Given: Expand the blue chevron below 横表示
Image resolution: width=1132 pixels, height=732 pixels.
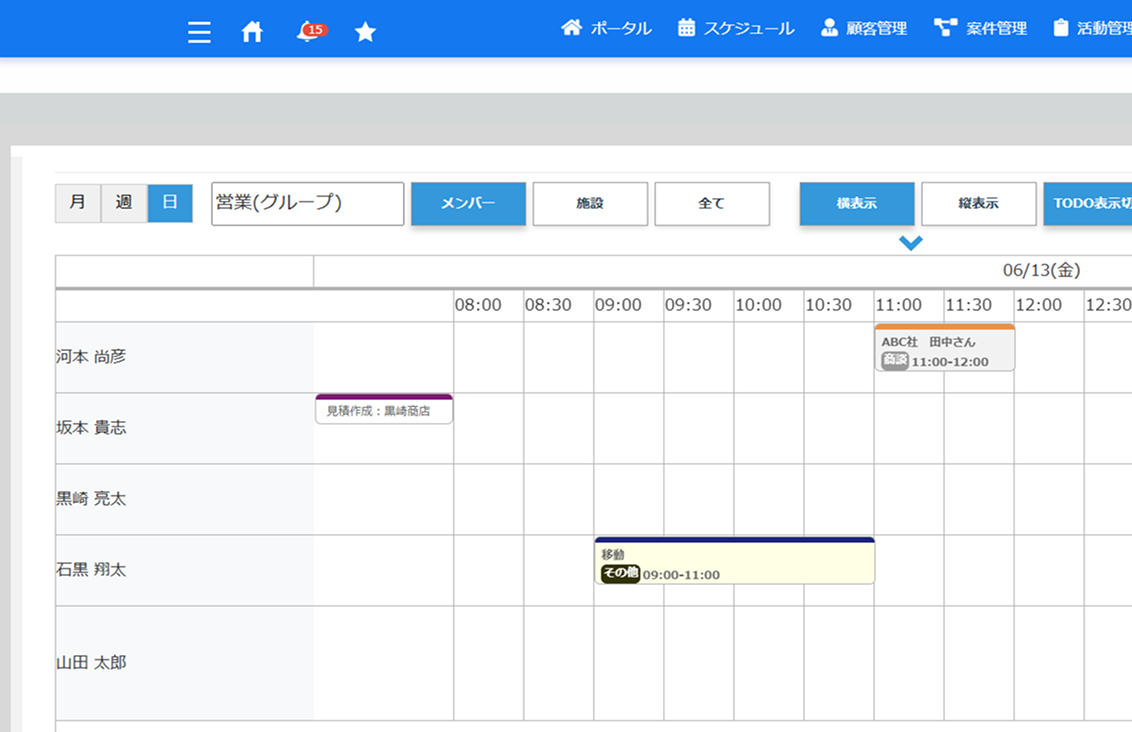Looking at the screenshot, I should [910, 242].
